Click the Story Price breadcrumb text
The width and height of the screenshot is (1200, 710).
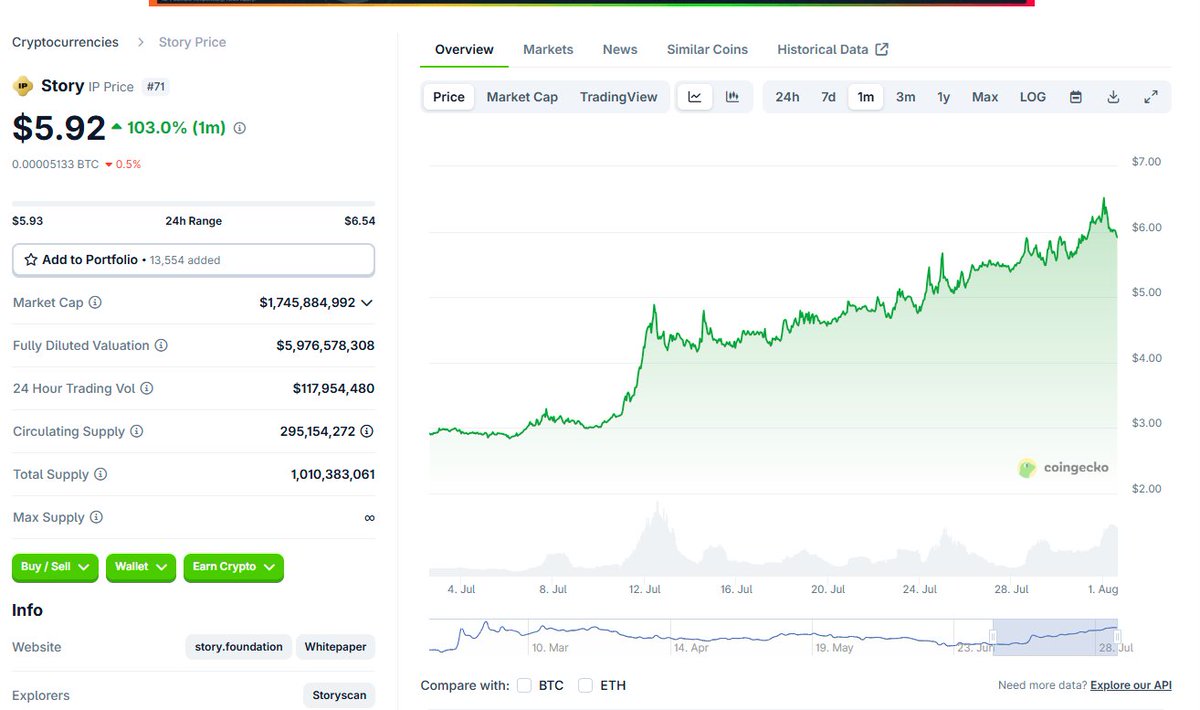point(192,42)
